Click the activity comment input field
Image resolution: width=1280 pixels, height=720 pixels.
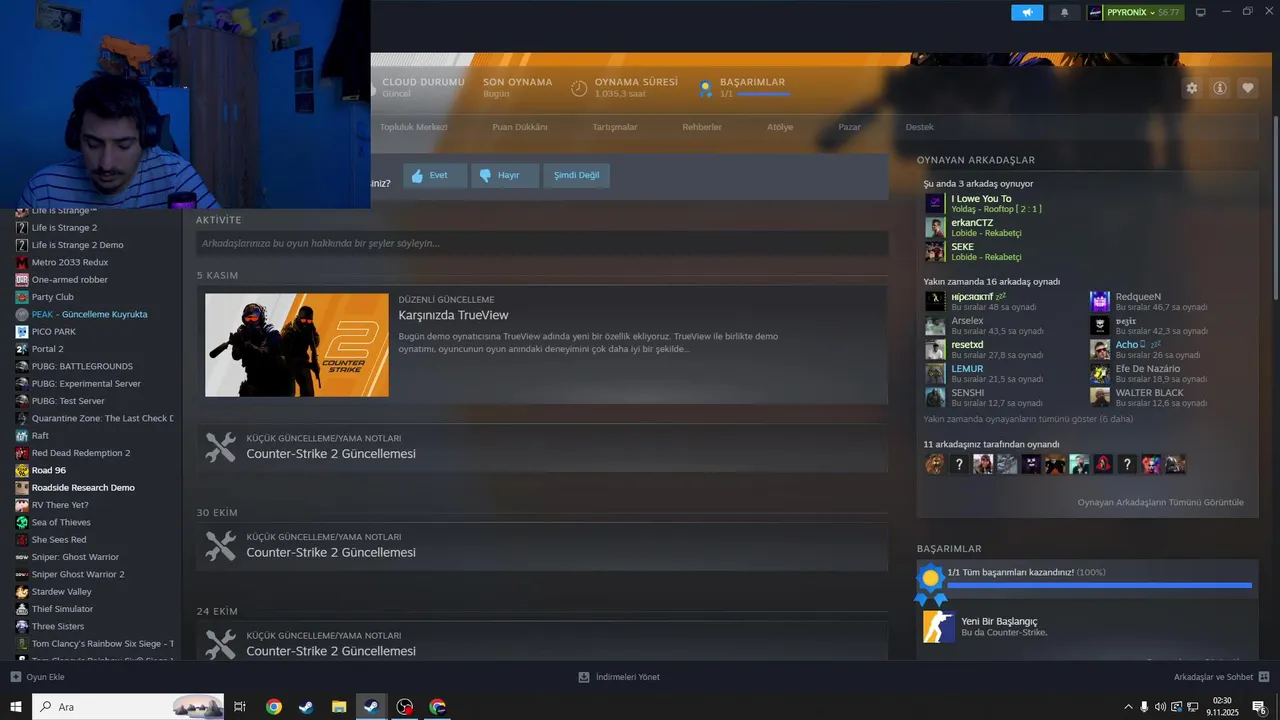click(x=542, y=243)
